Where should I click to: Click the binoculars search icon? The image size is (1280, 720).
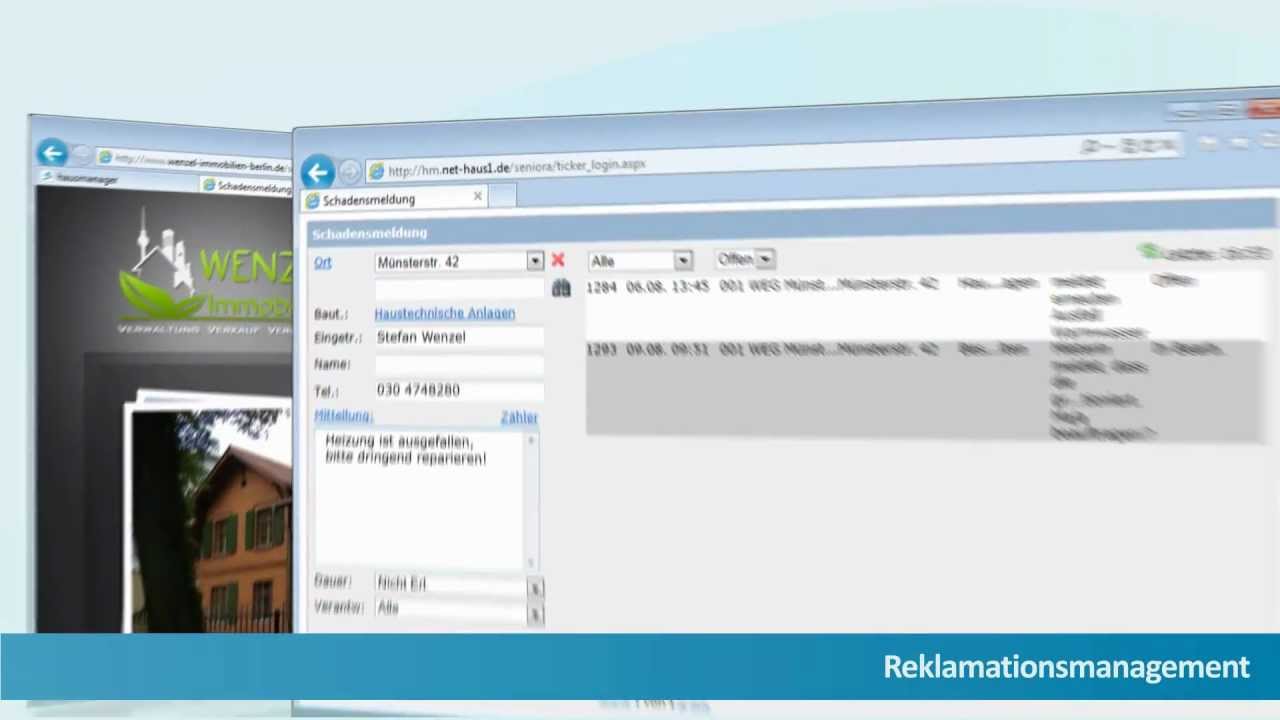561,288
